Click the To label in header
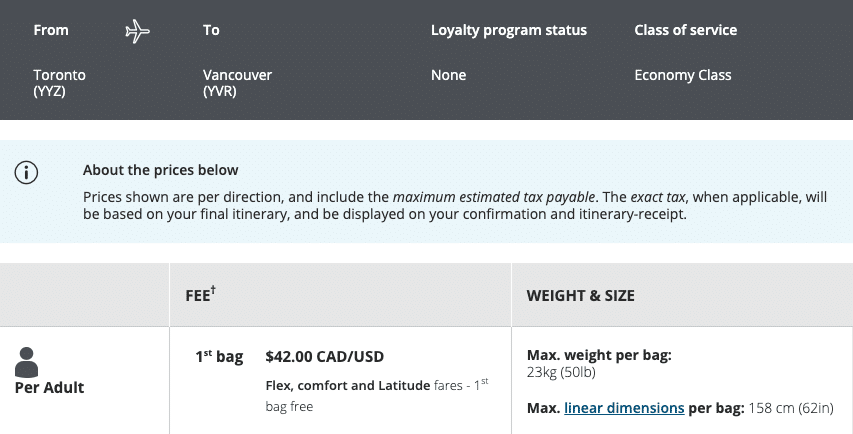Image resolution: width=853 pixels, height=434 pixels. coord(211,30)
